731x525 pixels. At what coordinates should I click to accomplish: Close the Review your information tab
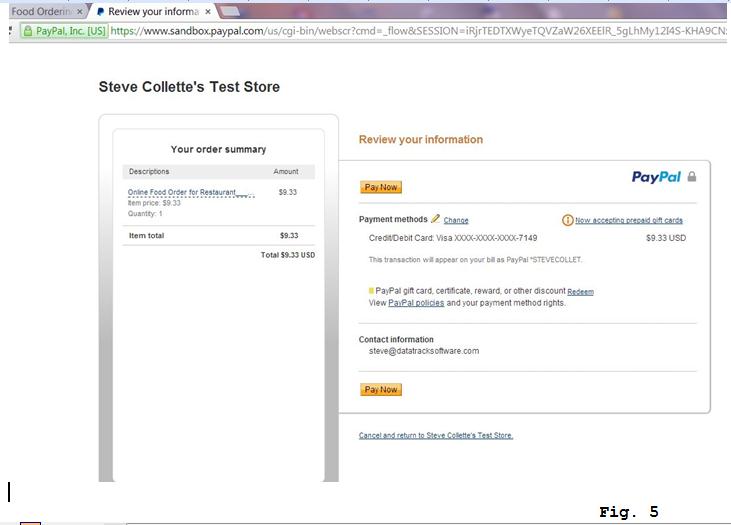tap(208, 12)
